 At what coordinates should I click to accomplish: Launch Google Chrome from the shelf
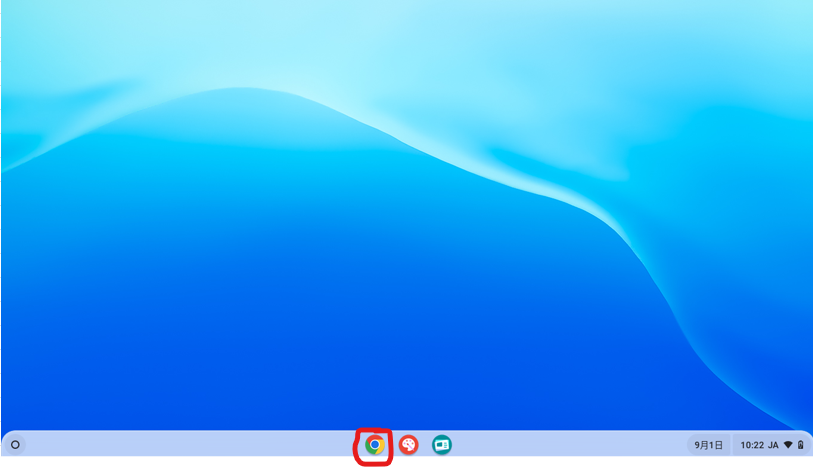[x=374, y=445]
